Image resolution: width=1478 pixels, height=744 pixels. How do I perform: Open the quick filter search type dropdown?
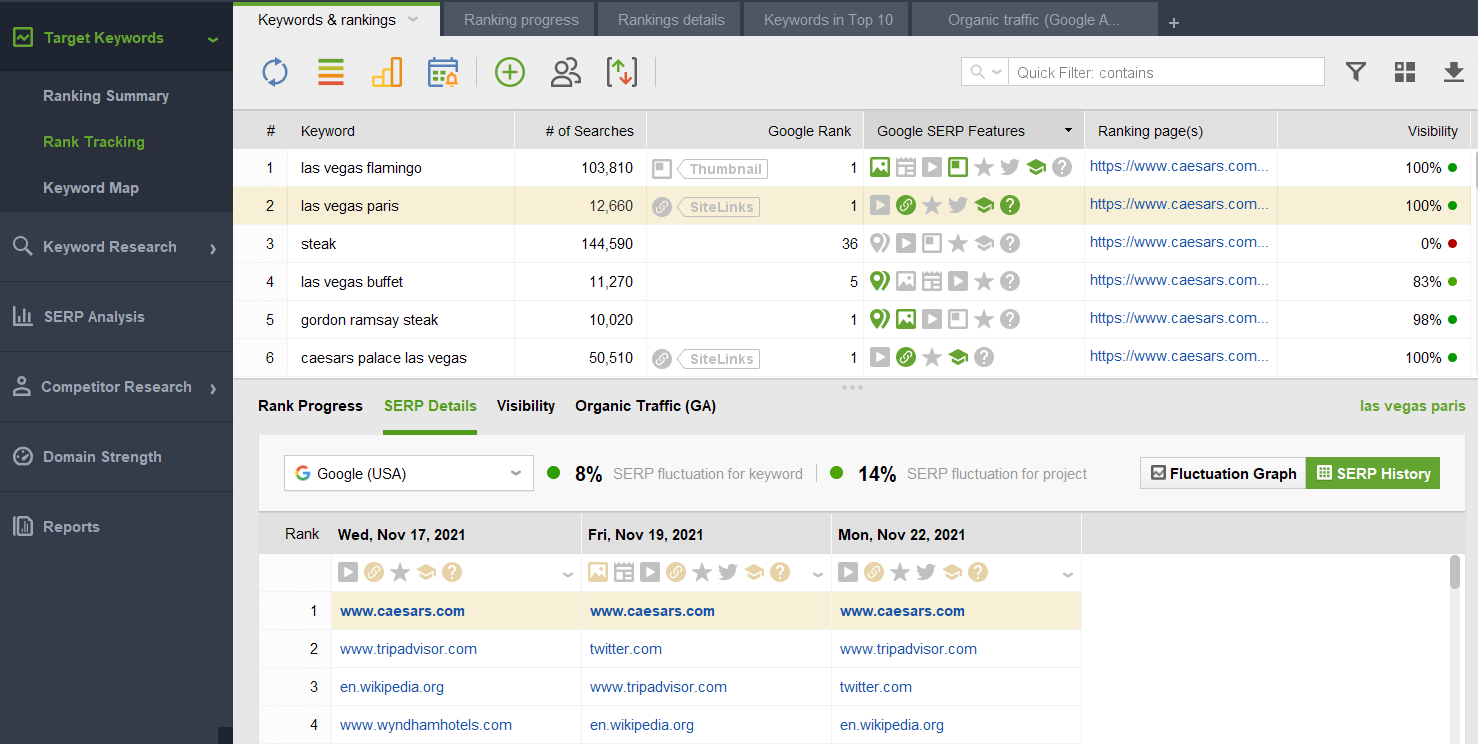tap(986, 72)
